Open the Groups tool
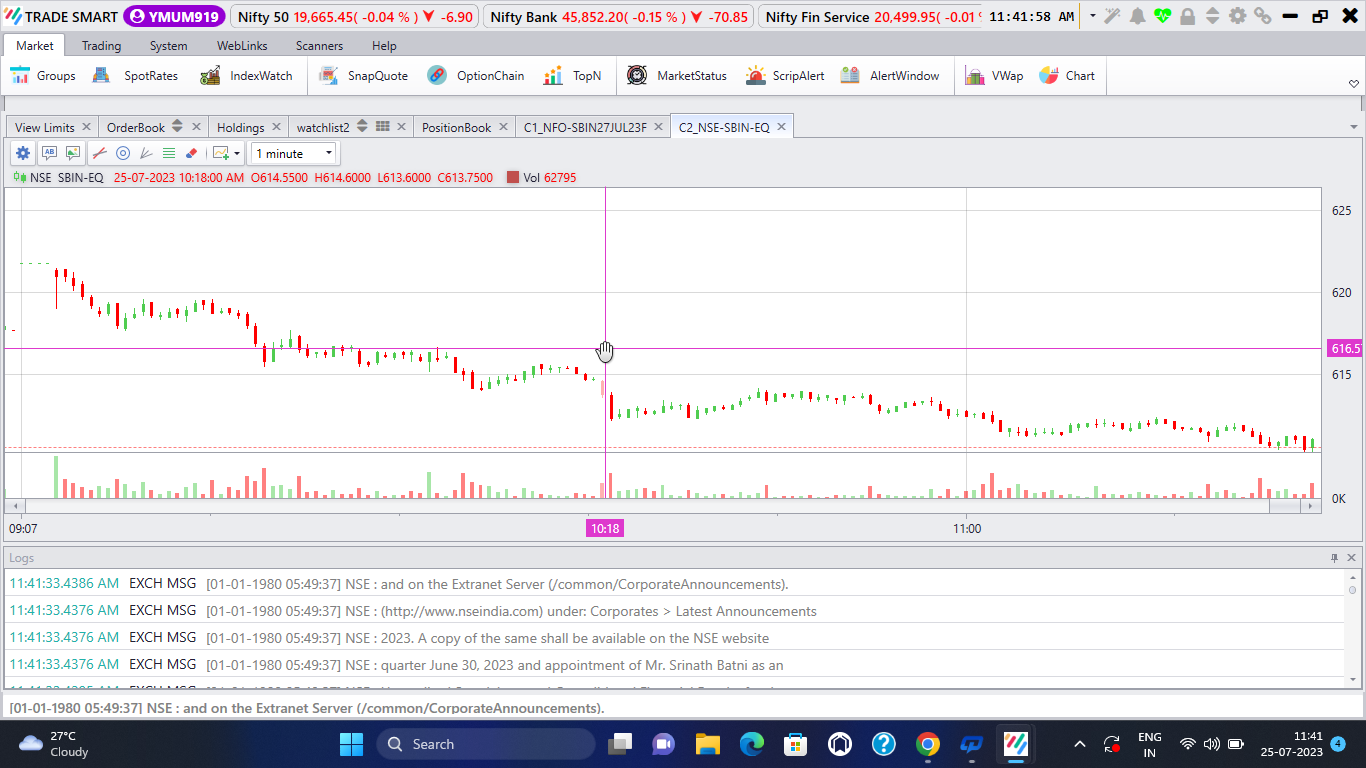 pos(43,76)
